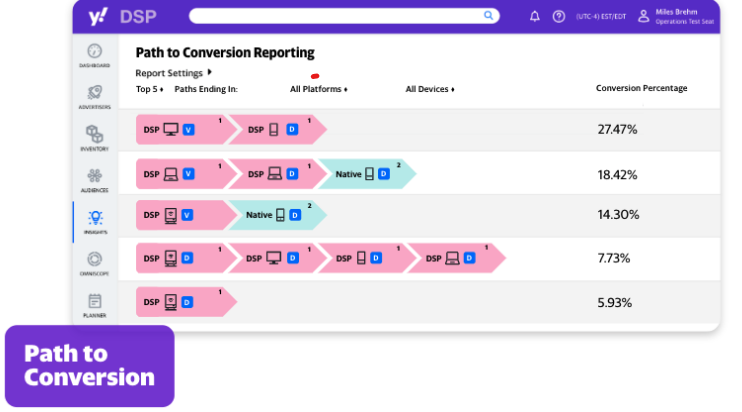Viewport: 742px width, 412px height.
Task: Click the user profile icon
Action: pos(644,17)
